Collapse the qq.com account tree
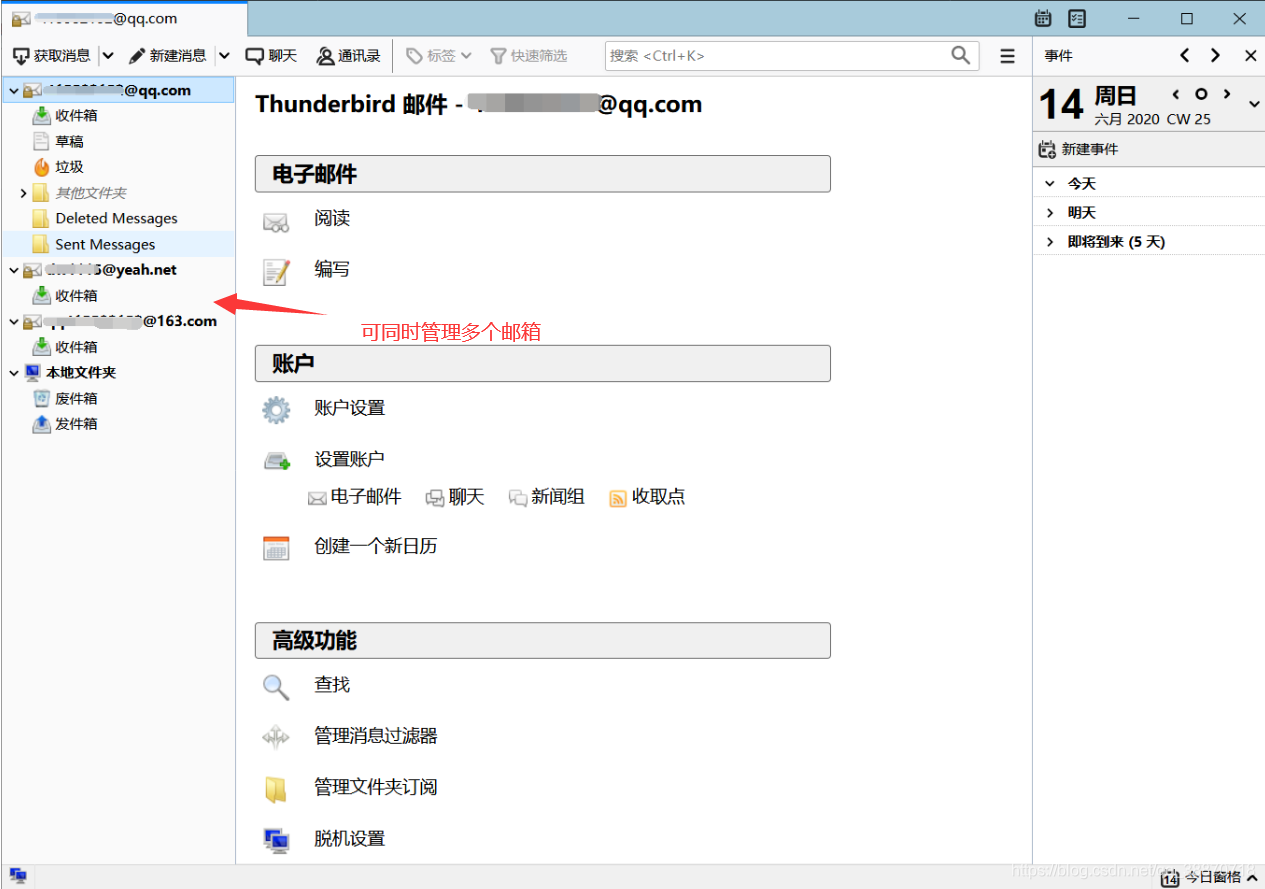 (13, 91)
